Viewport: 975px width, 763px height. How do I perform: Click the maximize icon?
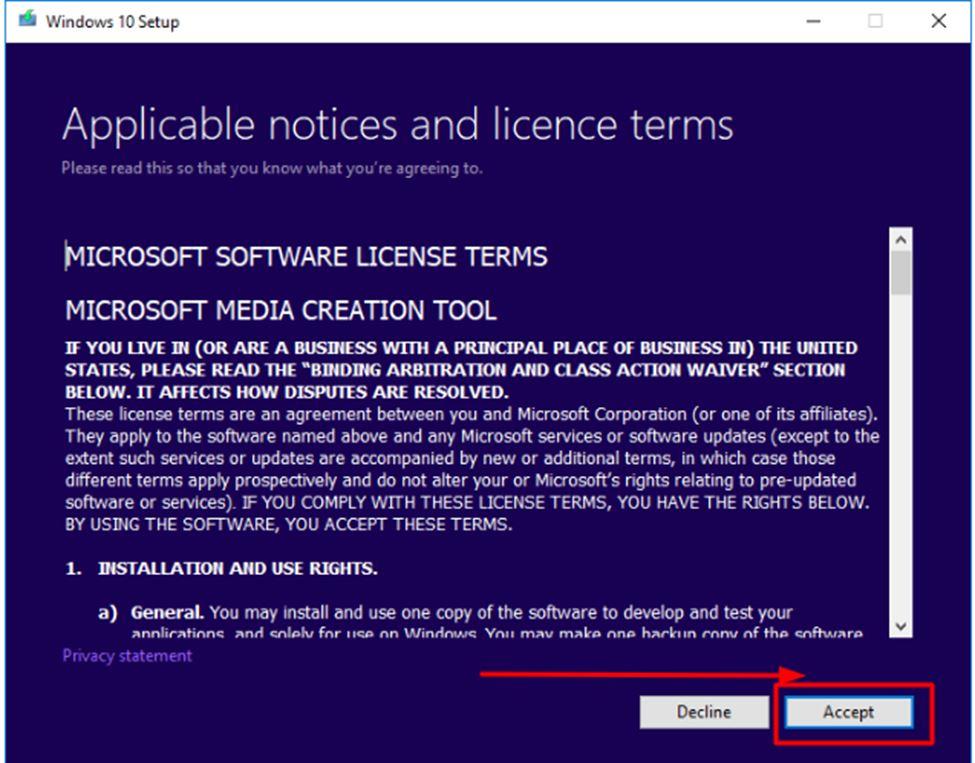coord(875,20)
